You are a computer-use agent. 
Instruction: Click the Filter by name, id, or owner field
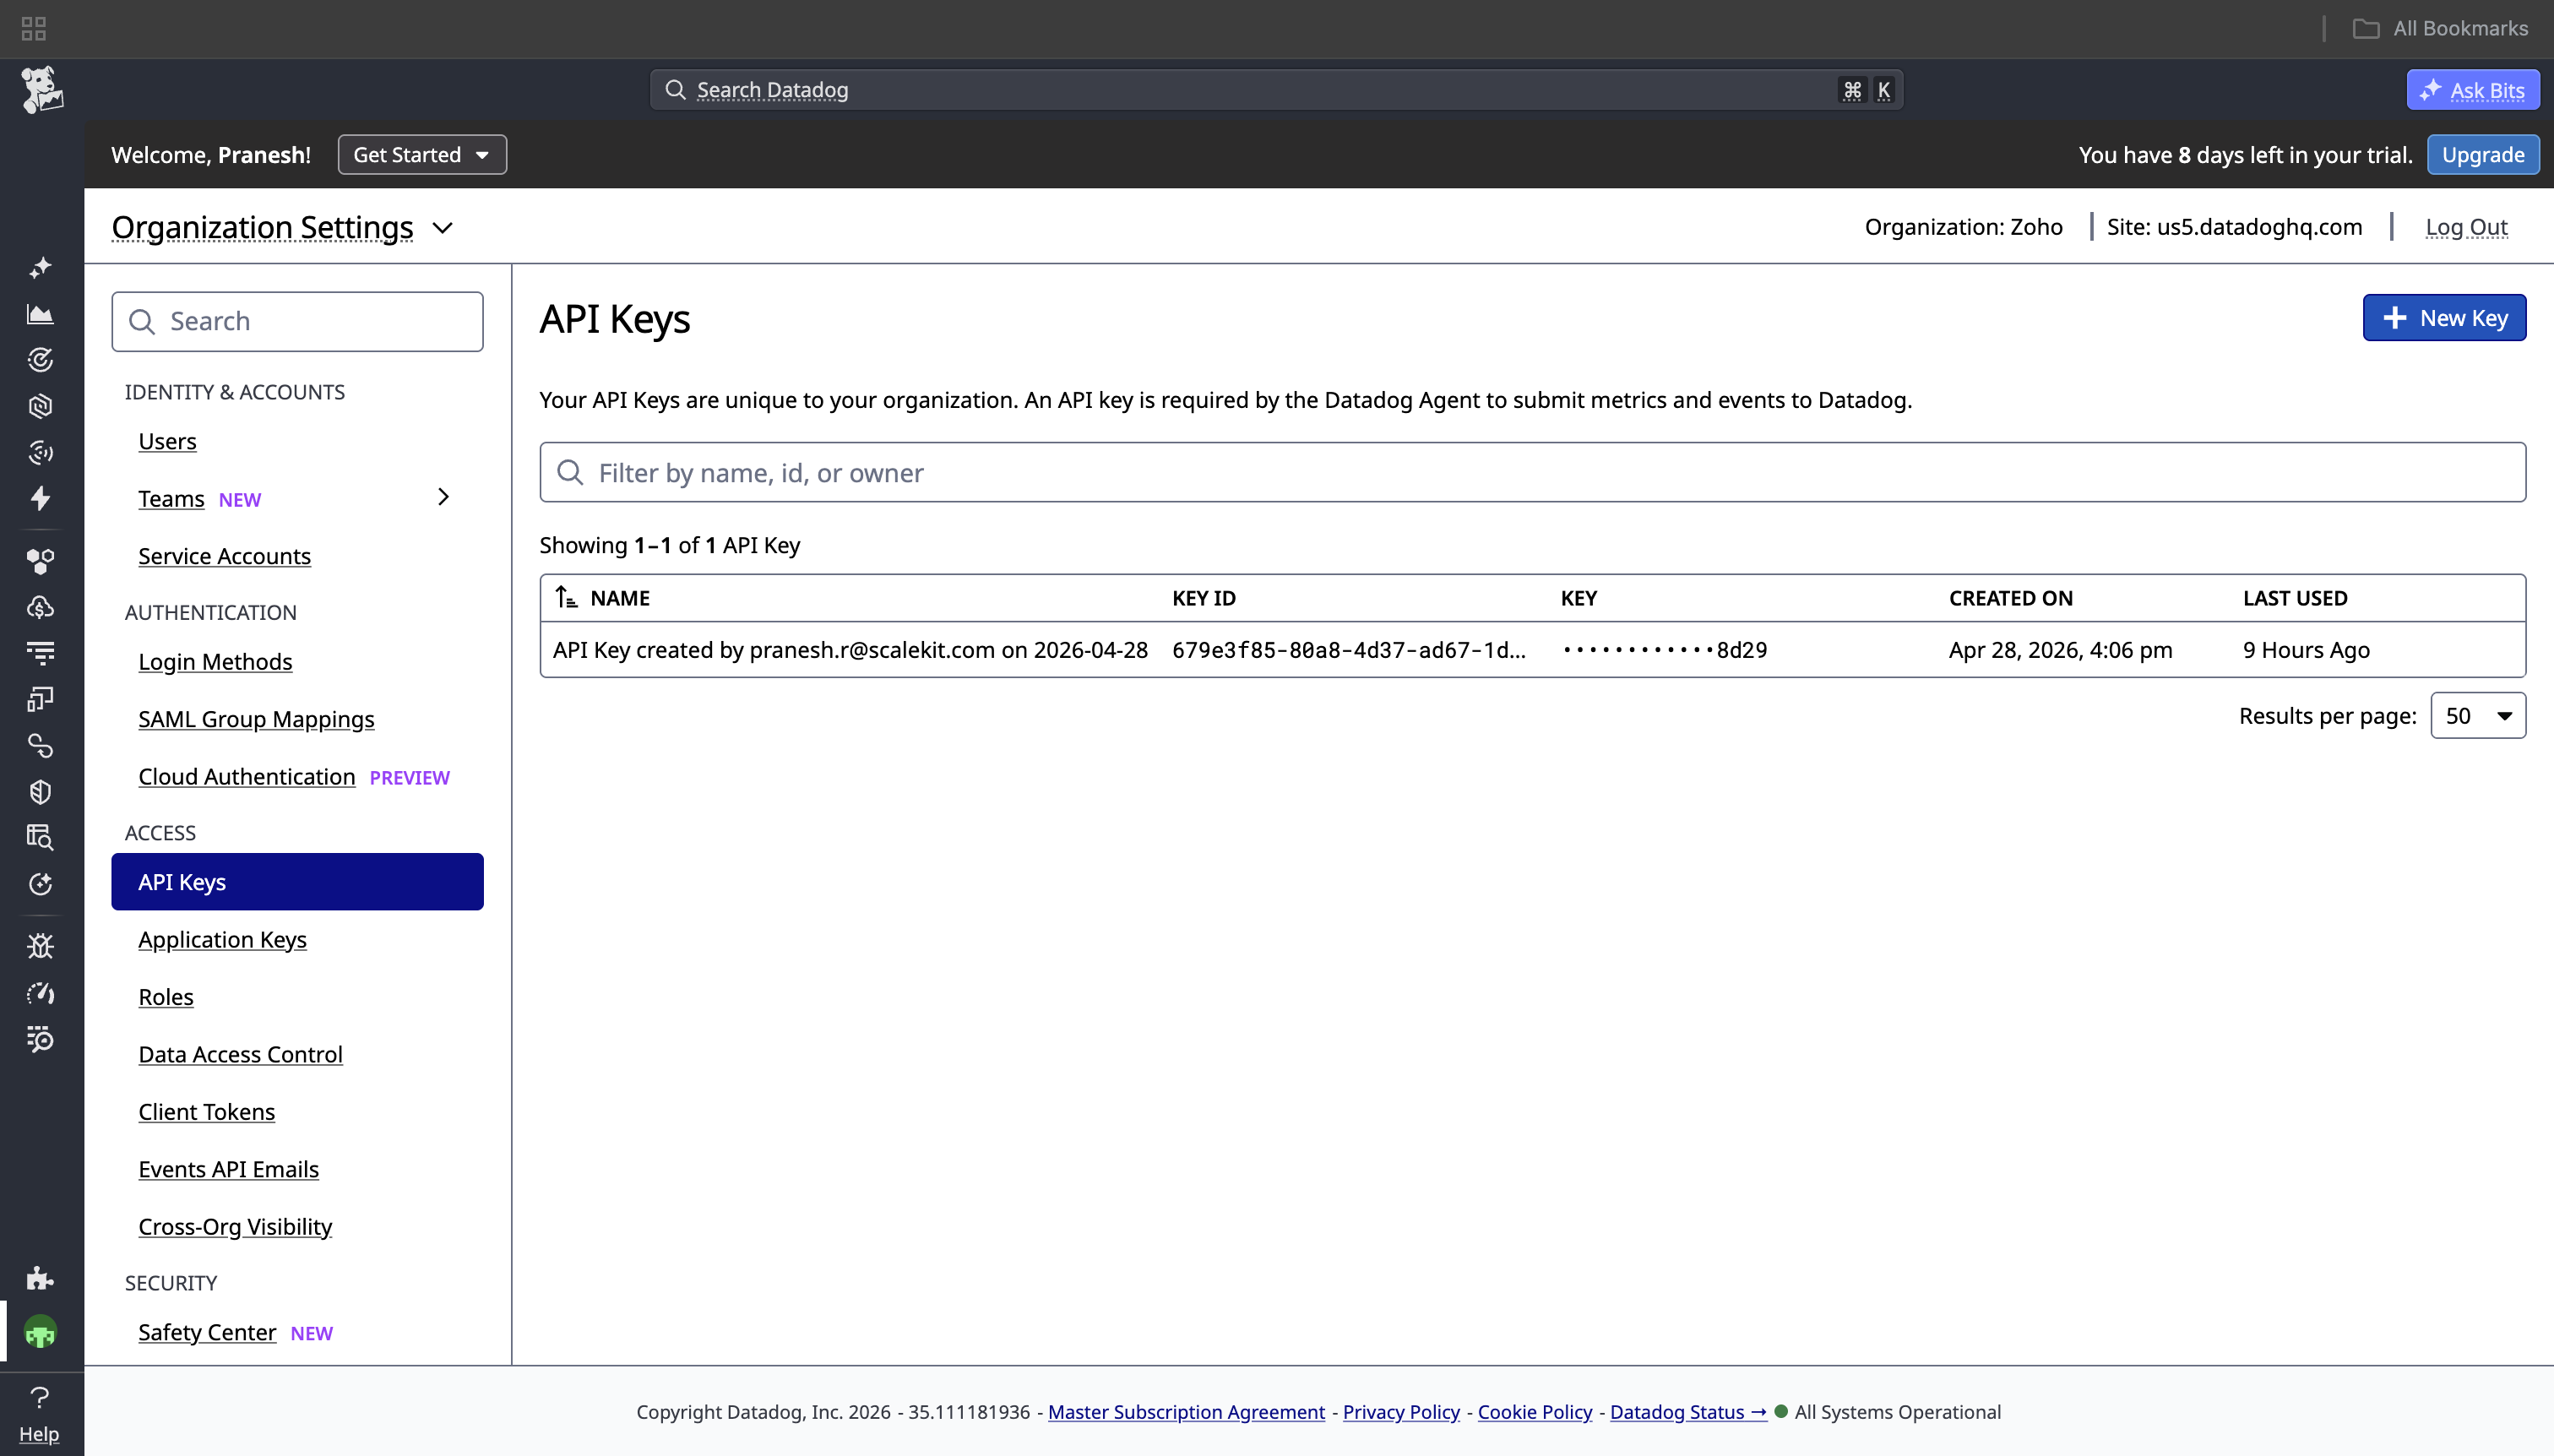[x=1532, y=472]
